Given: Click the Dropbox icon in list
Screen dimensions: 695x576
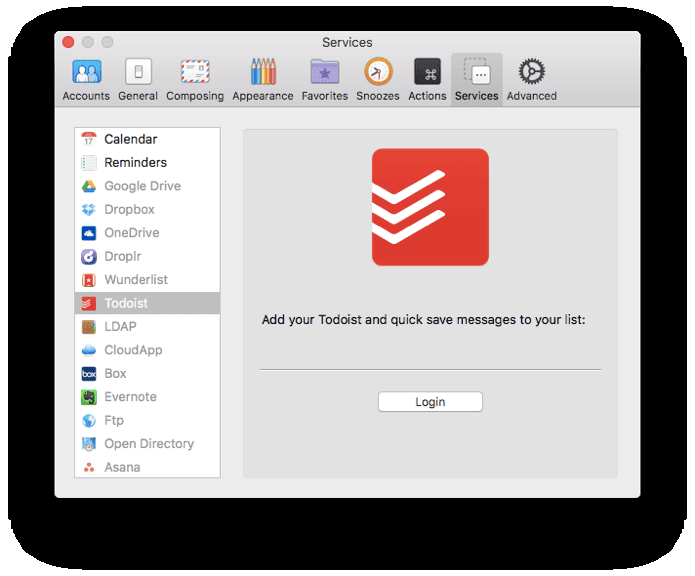Looking at the screenshot, I should pos(89,210).
